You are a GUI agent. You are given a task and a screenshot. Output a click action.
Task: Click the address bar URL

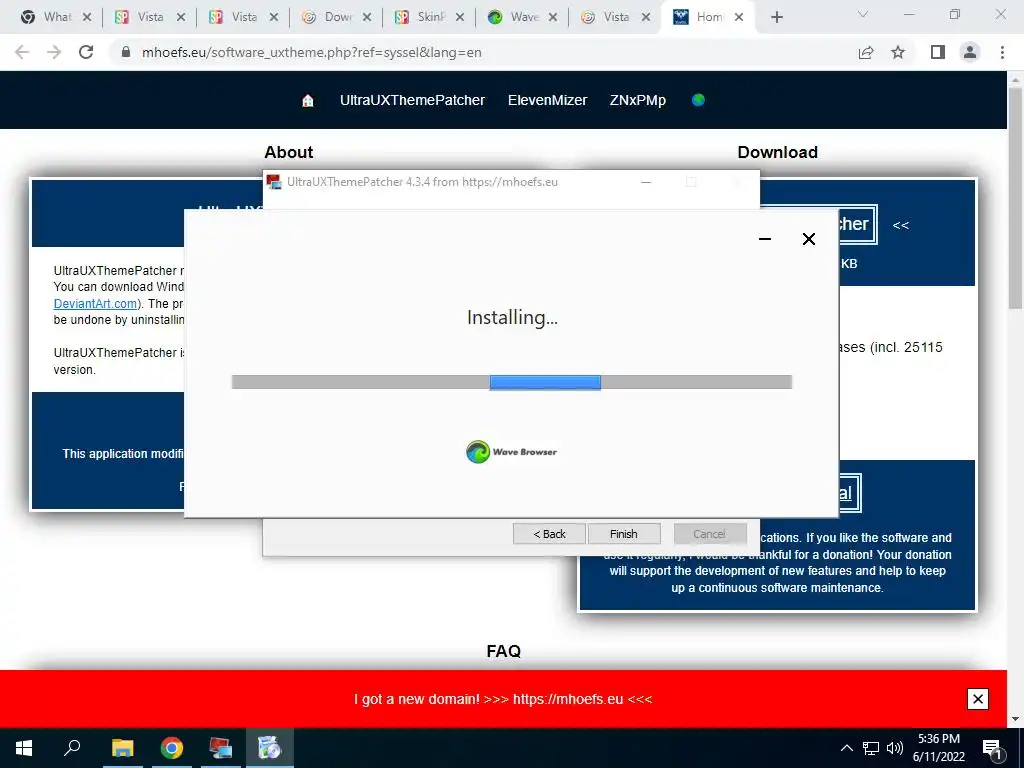click(312, 52)
